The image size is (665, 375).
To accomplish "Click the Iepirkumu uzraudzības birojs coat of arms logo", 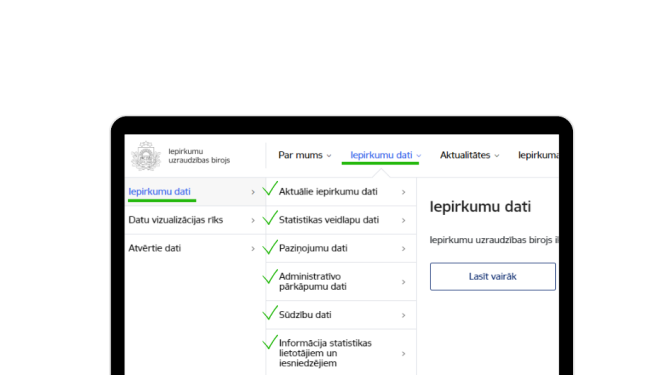I will [x=146, y=156].
